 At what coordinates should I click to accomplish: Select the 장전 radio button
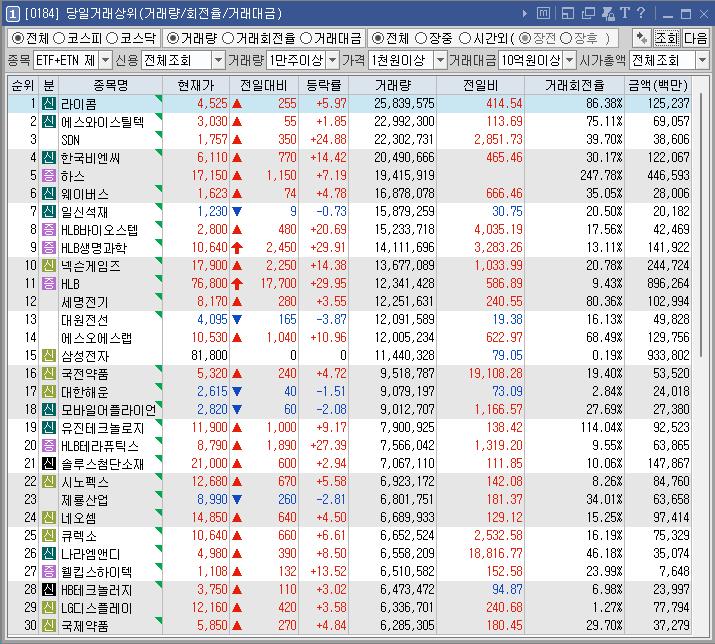[x=525, y=38]
